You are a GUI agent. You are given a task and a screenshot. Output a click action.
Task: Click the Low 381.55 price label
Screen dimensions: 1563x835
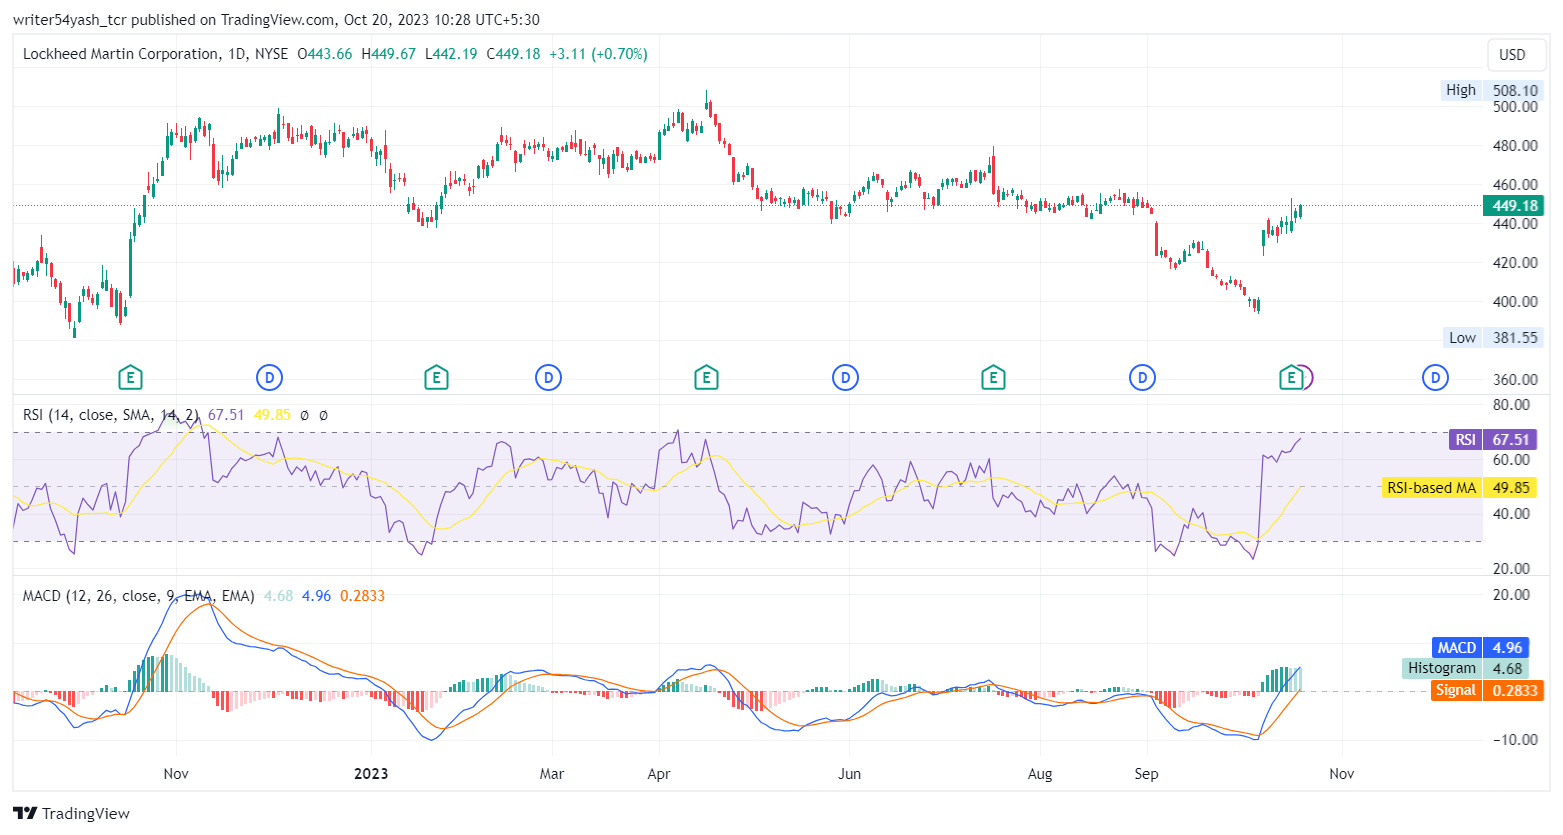1494,337
